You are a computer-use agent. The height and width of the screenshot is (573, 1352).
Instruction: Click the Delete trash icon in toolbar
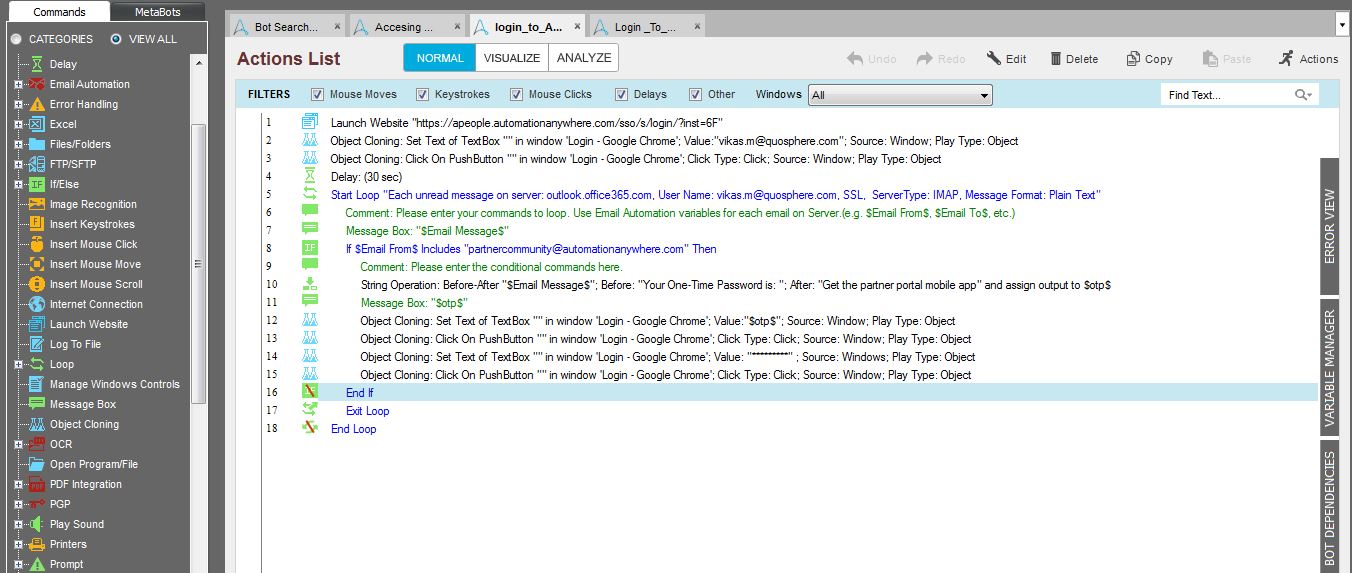click(1056, 59)
